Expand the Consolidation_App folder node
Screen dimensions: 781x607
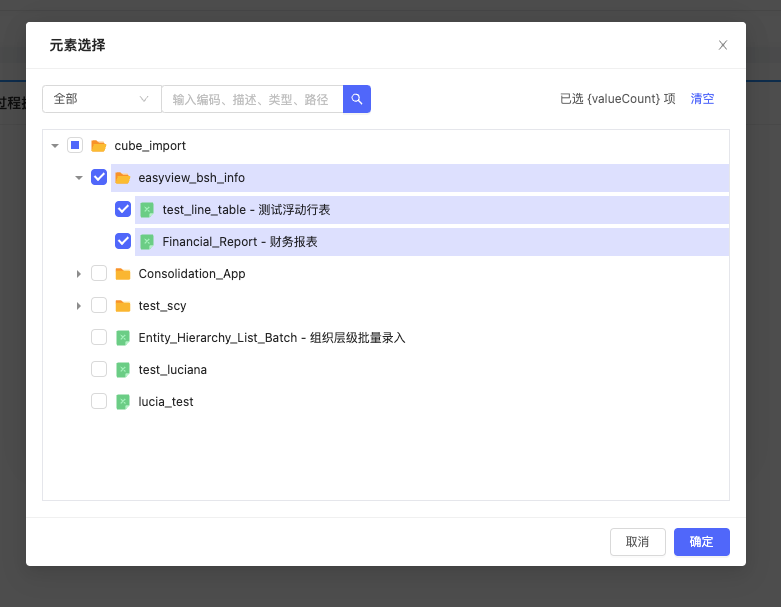79,274
